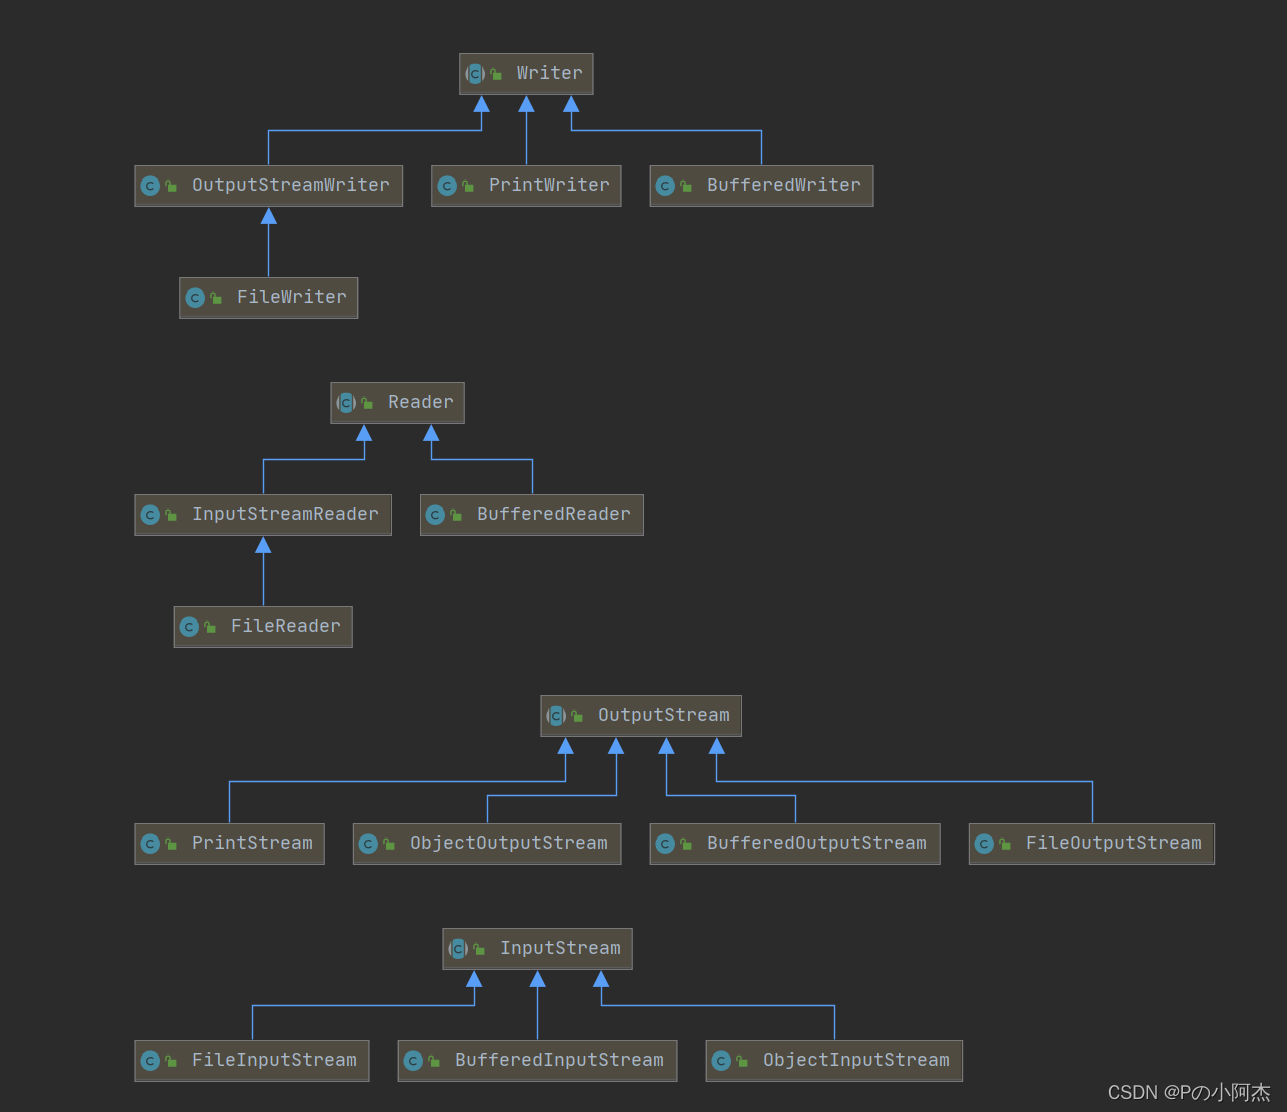Click the class icon on BufferedInputStream node
The width and height of the screenshot is (1287, 1112).
pos(413,1061)
